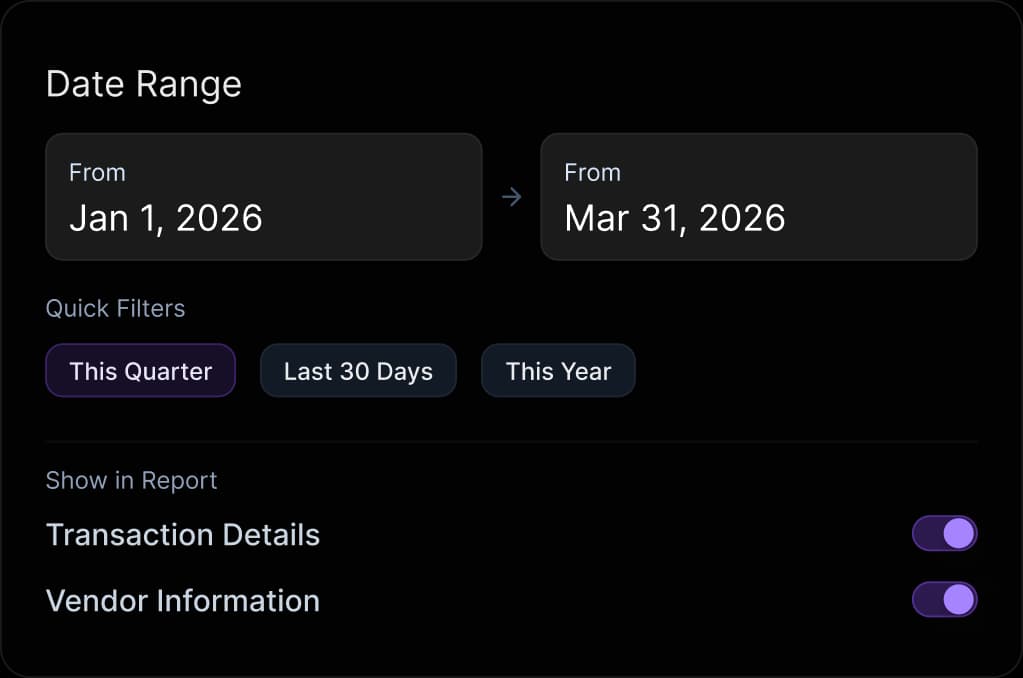Click the Quick Filters label
Viewport: 1023px width, 678px height.
(x=115, y=308)
